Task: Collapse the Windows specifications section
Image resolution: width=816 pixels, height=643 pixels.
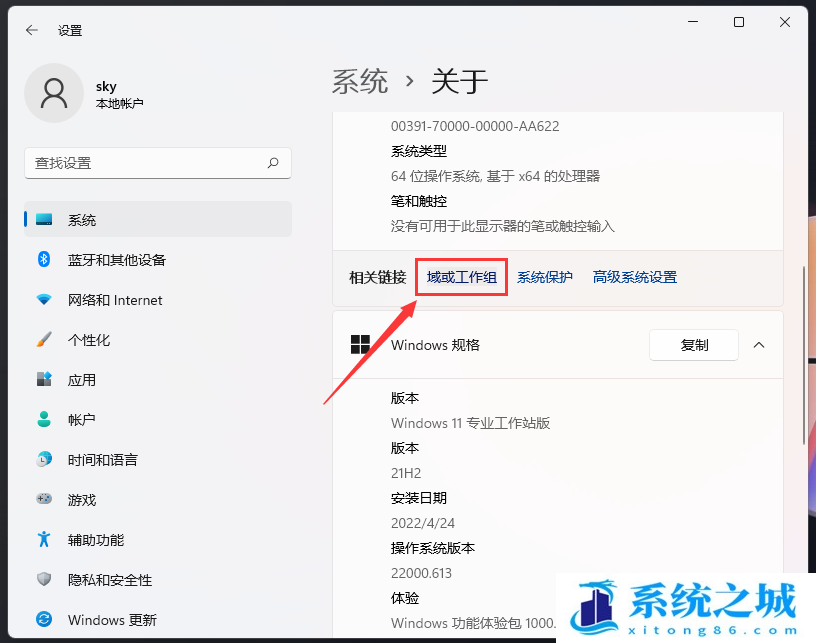Action: [759, 345]
